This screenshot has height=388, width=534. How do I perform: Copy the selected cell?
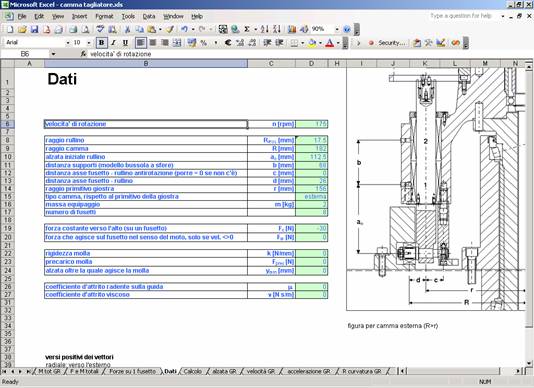click(139, 30)
